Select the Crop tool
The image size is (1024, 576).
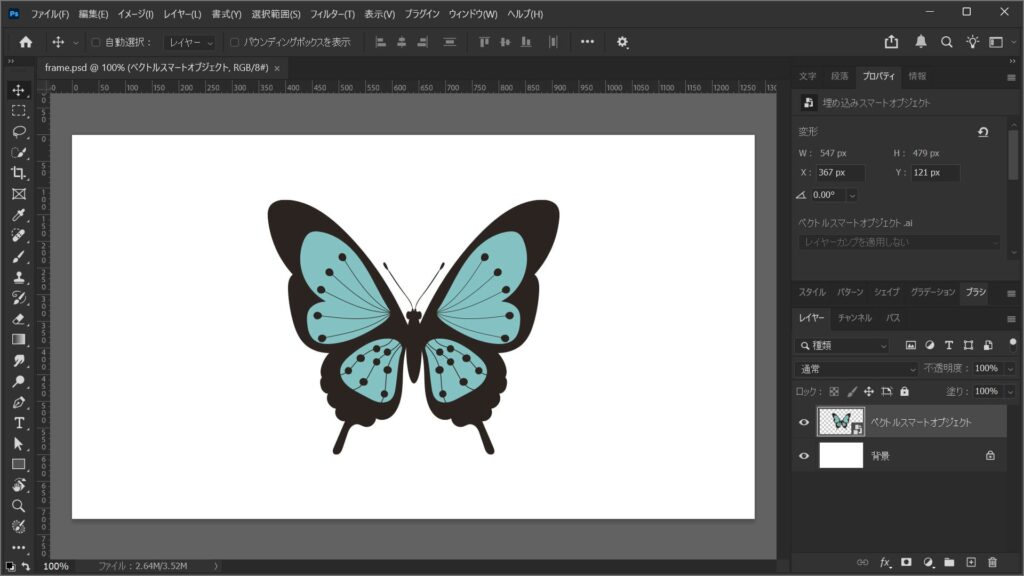[x=19, y=173]
